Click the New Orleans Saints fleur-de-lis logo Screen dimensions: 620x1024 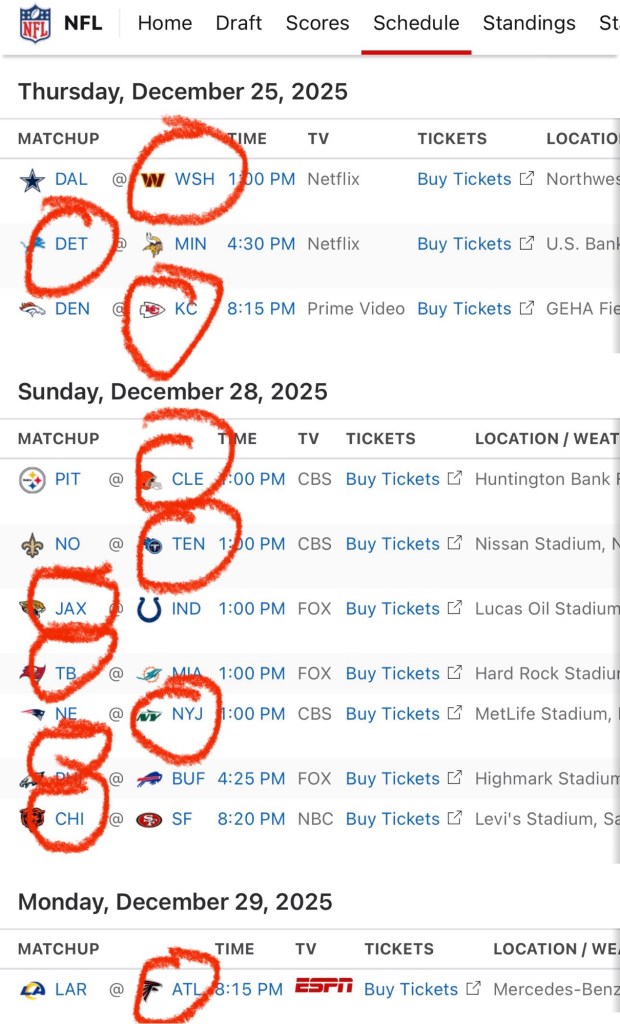33,545
